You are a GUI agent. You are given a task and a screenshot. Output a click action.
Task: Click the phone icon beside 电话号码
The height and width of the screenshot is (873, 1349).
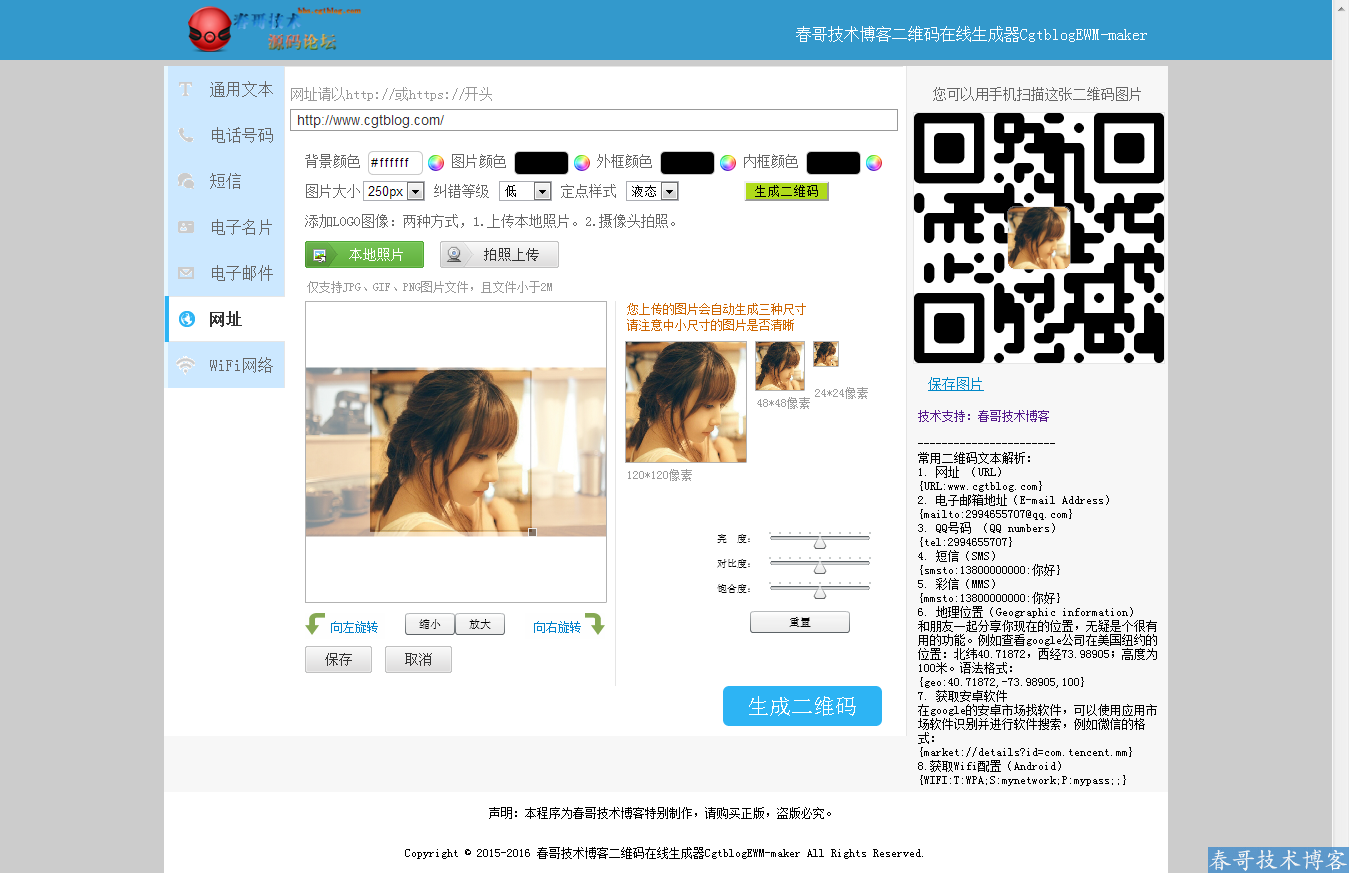point(186,135)
